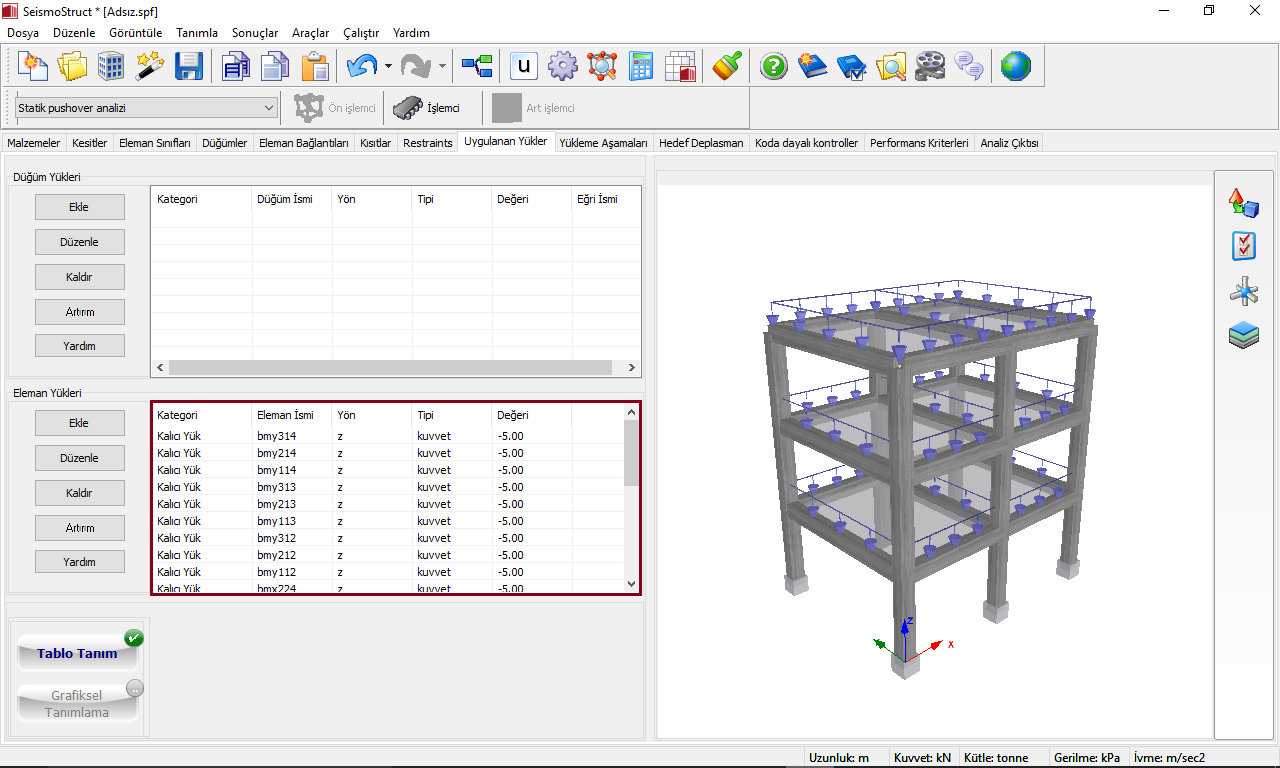Click the book with star icon

pos(812,67)
